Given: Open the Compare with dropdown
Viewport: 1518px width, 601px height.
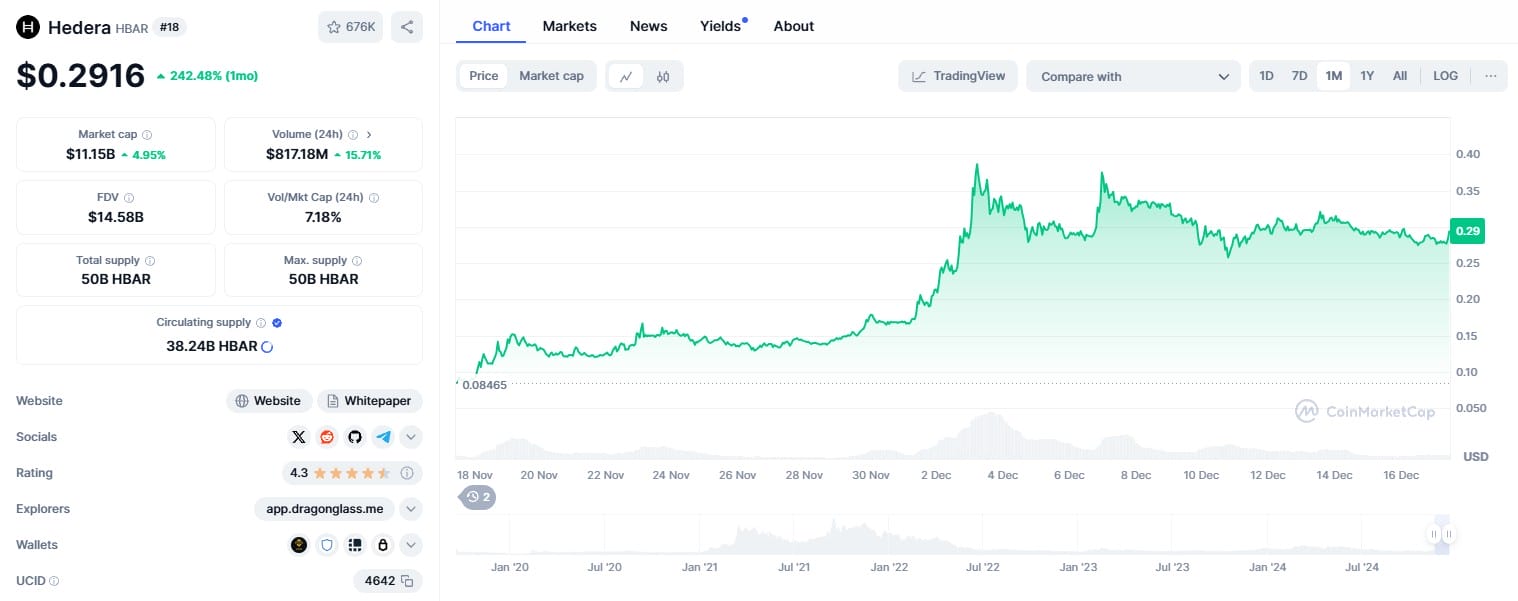Looking at the screenshot, I should [1133, 76].
